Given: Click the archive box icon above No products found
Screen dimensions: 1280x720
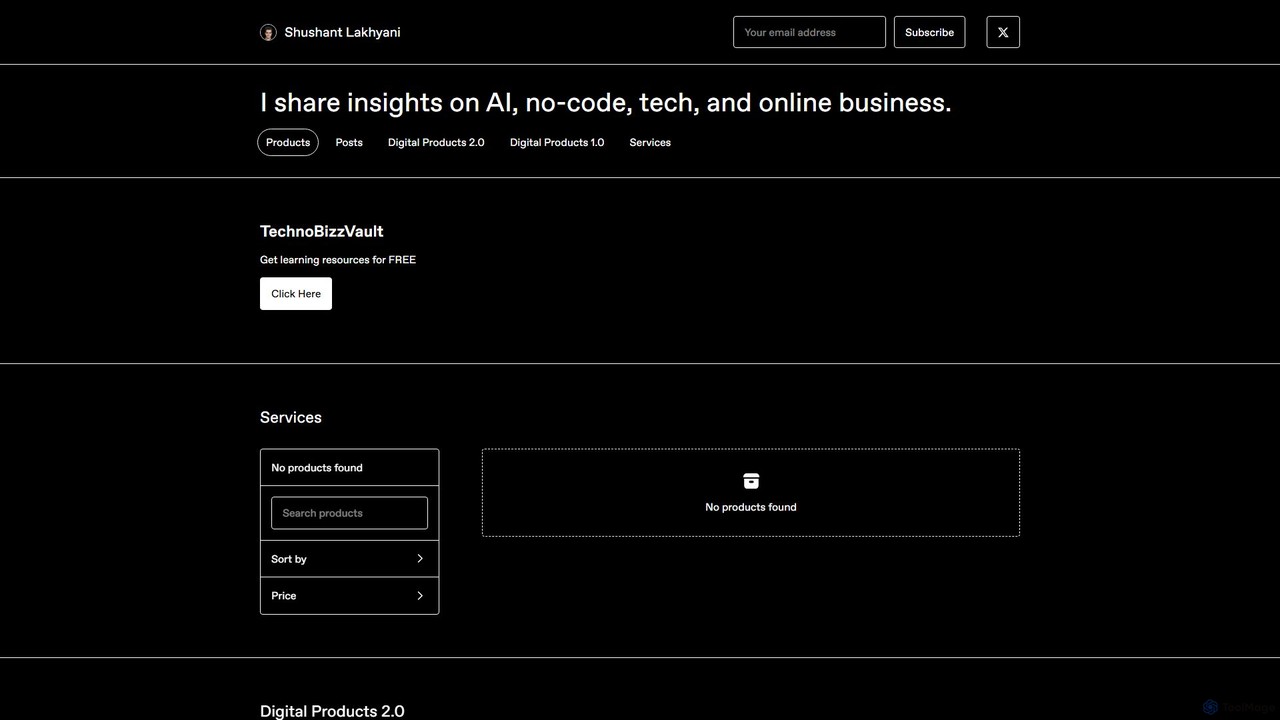Looking at the screenshot, I should tap(751, 481).
